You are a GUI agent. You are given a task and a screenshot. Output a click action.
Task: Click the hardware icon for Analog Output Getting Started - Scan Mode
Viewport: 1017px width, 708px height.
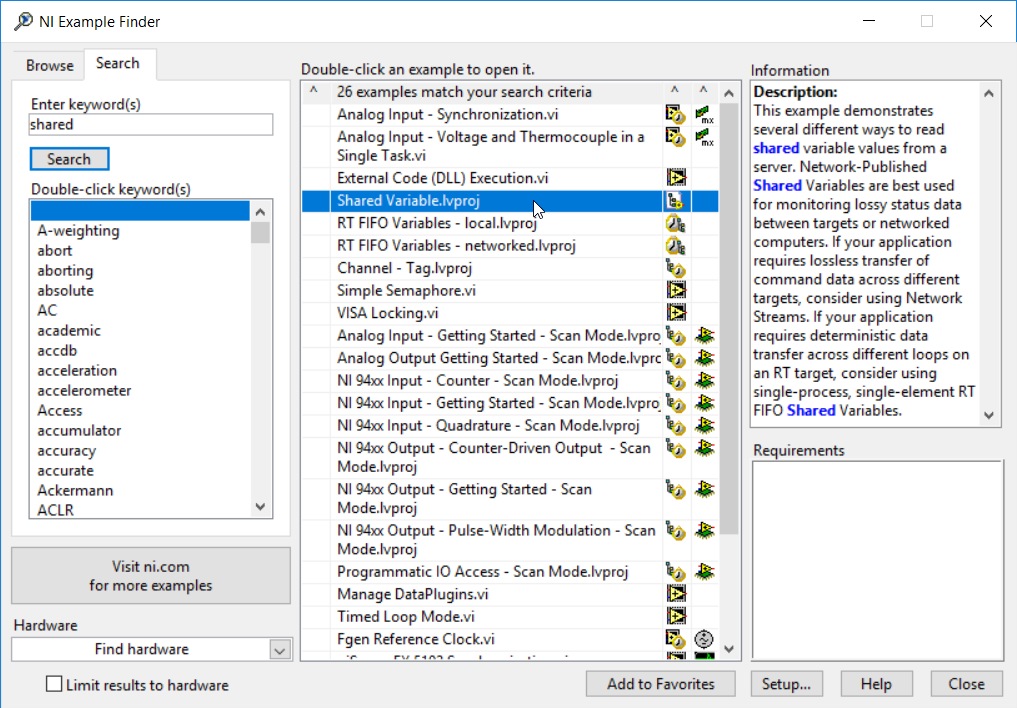704,359
